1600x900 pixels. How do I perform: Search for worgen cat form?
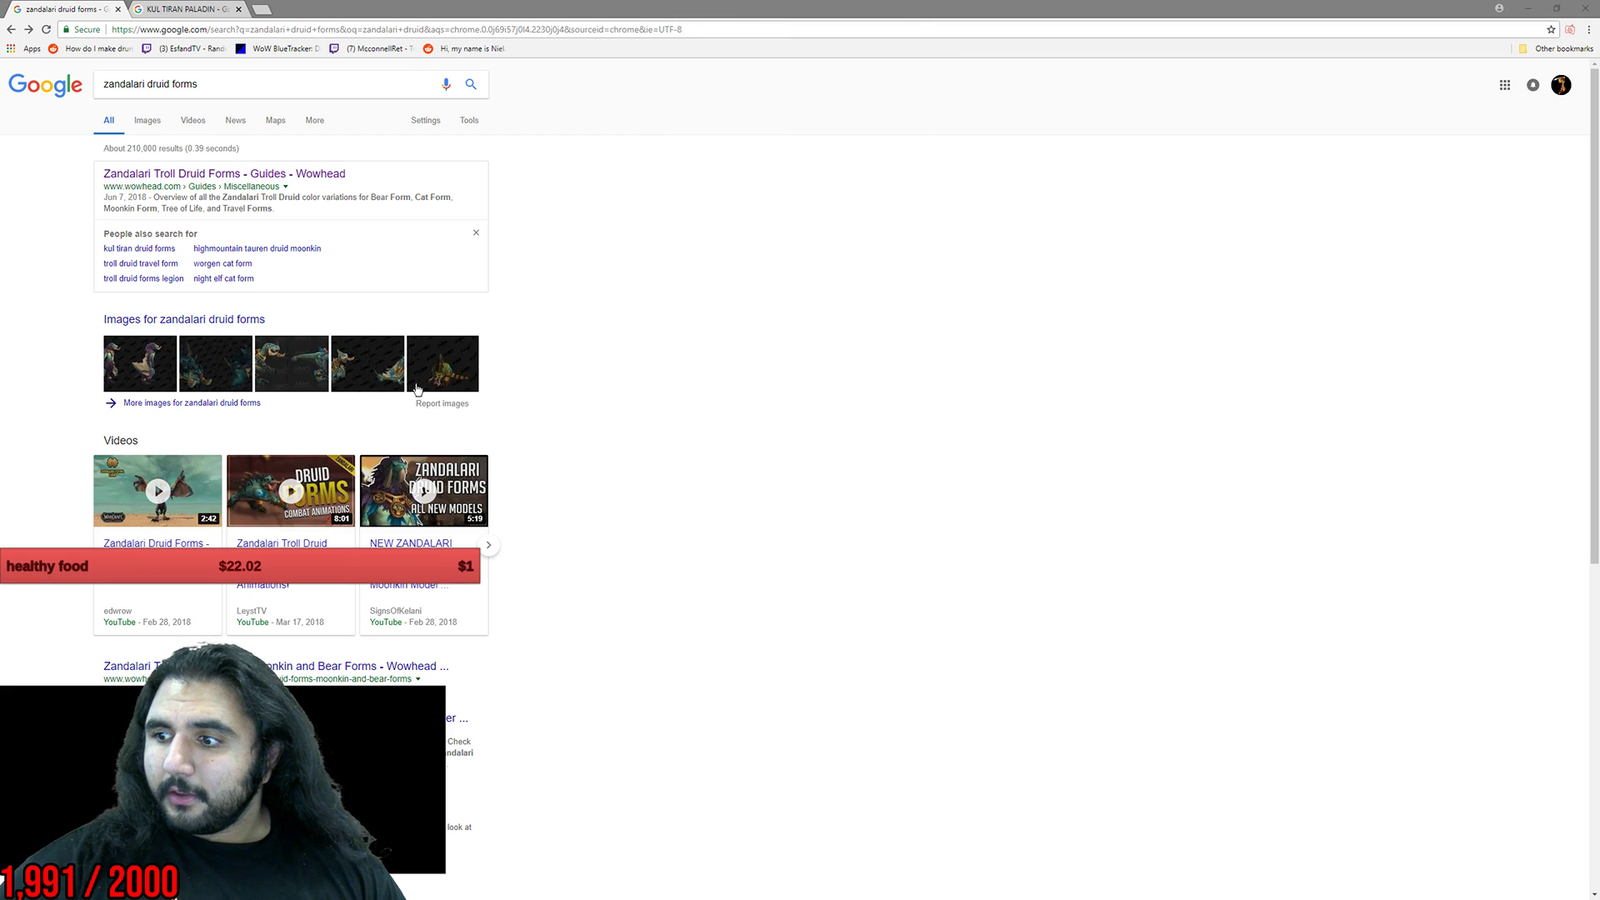(x=223, y=264)
